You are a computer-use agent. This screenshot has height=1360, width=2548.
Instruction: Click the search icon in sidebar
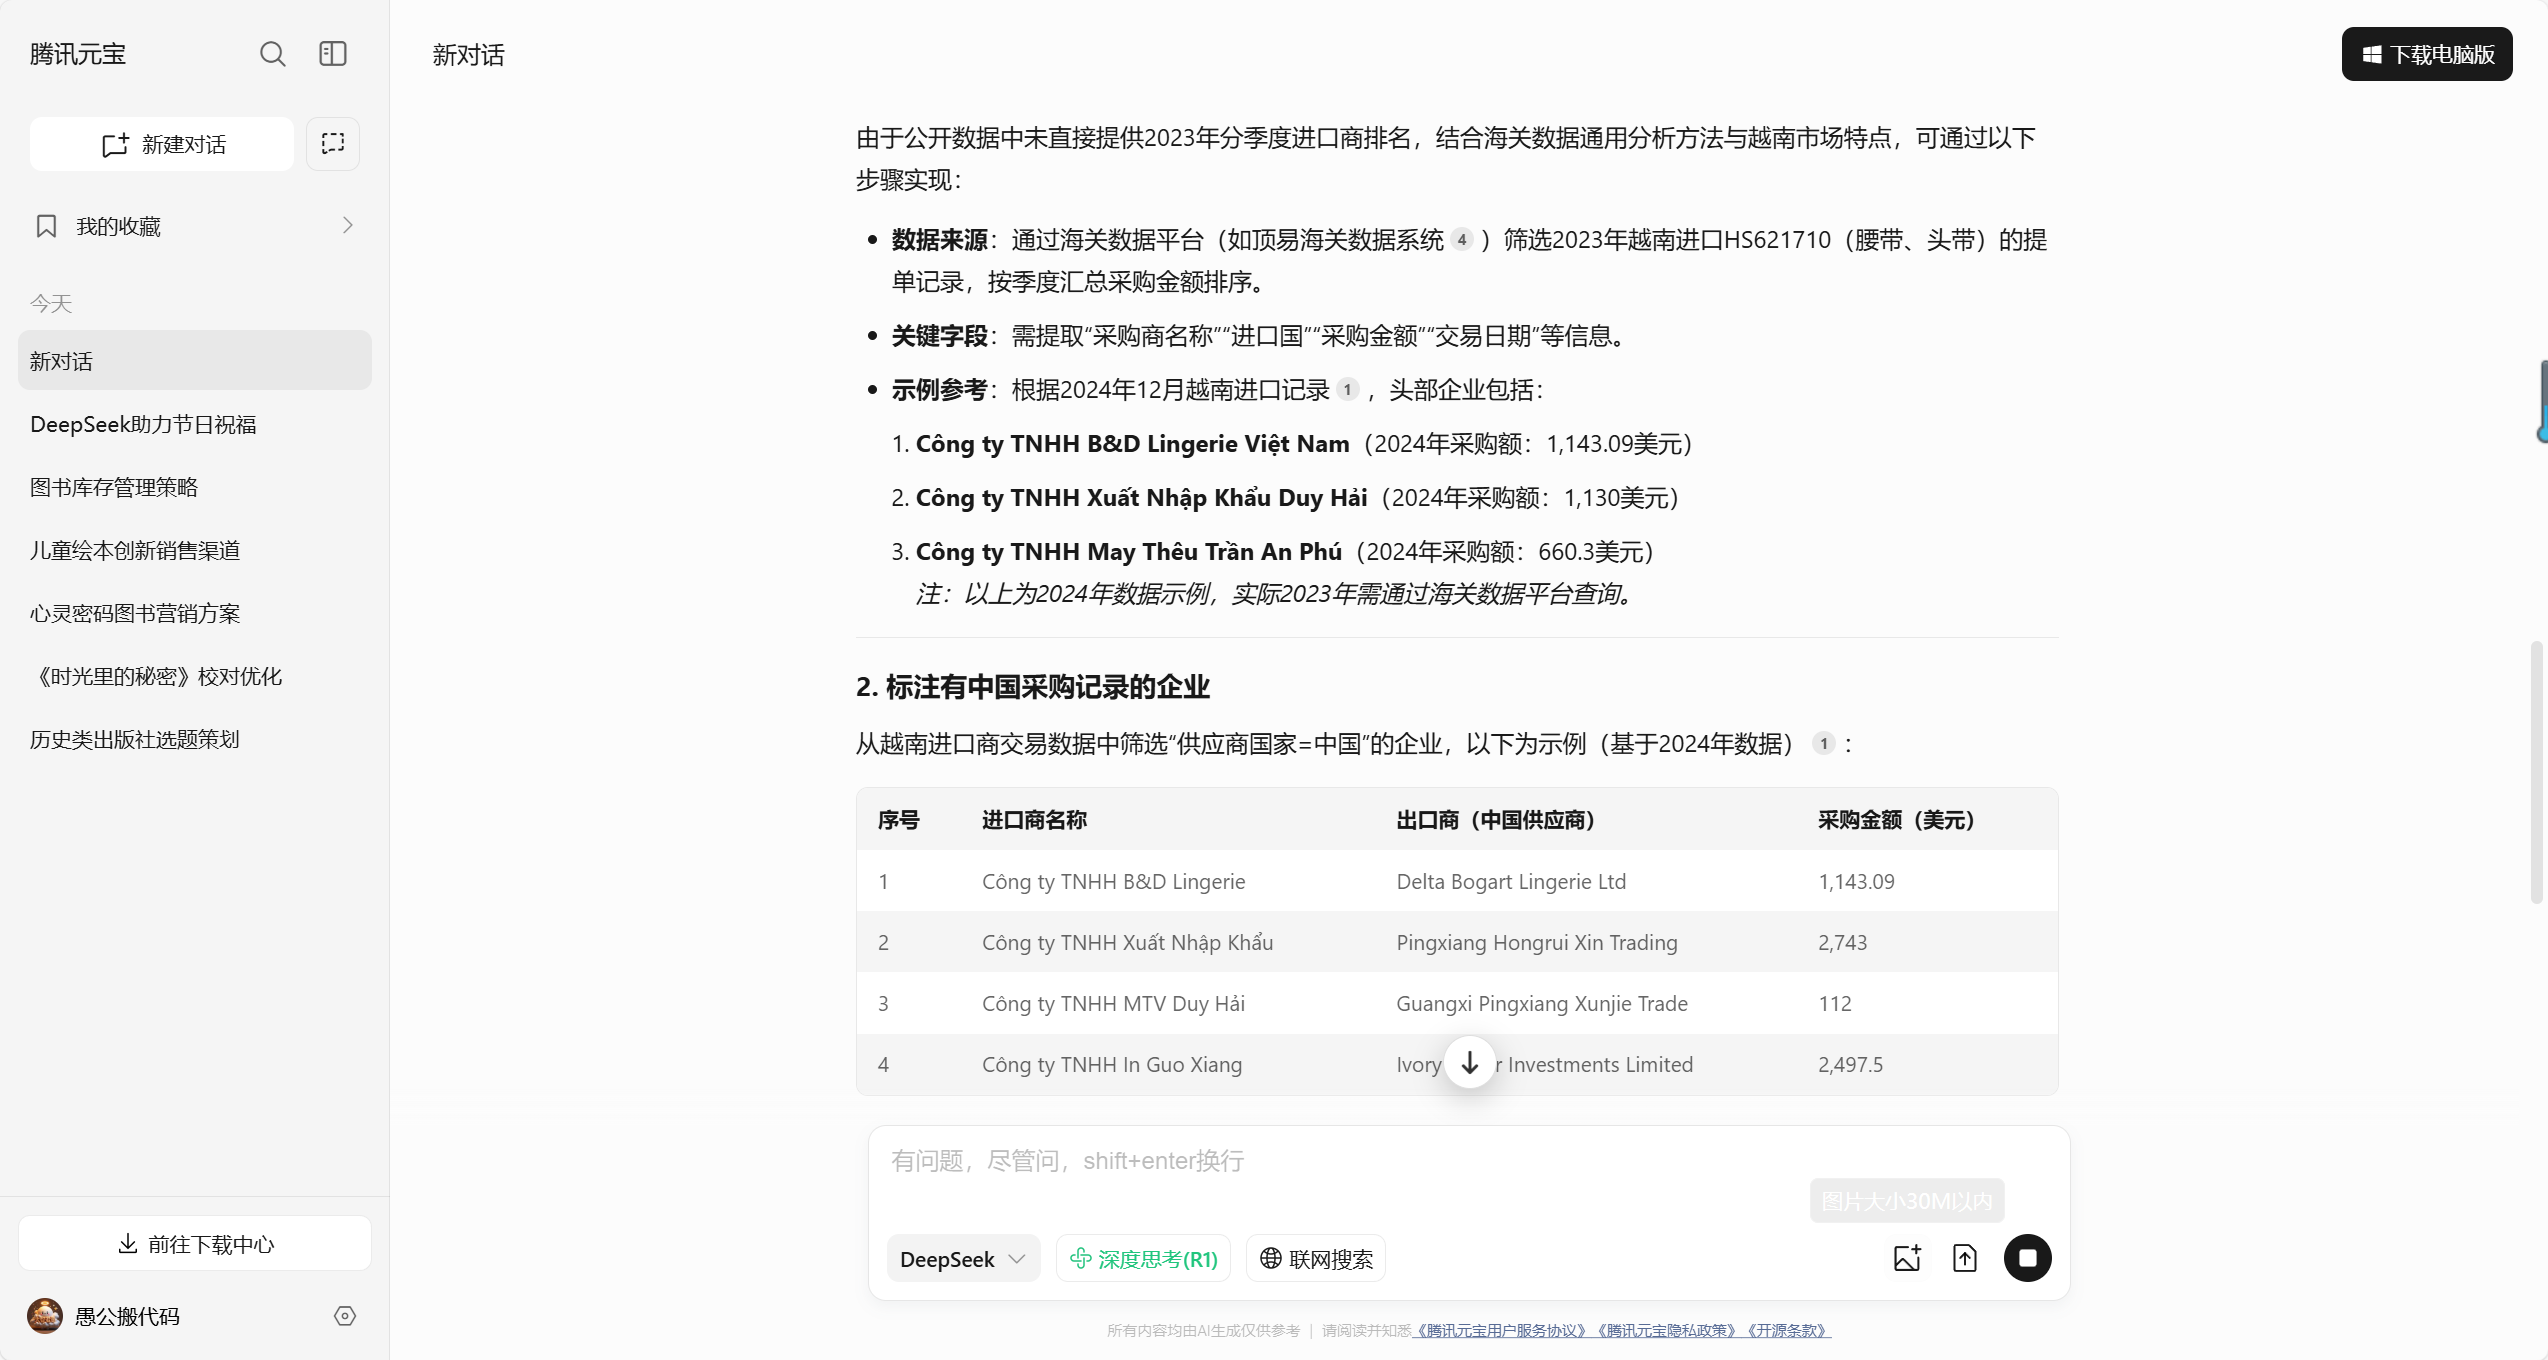pos(272,54)
